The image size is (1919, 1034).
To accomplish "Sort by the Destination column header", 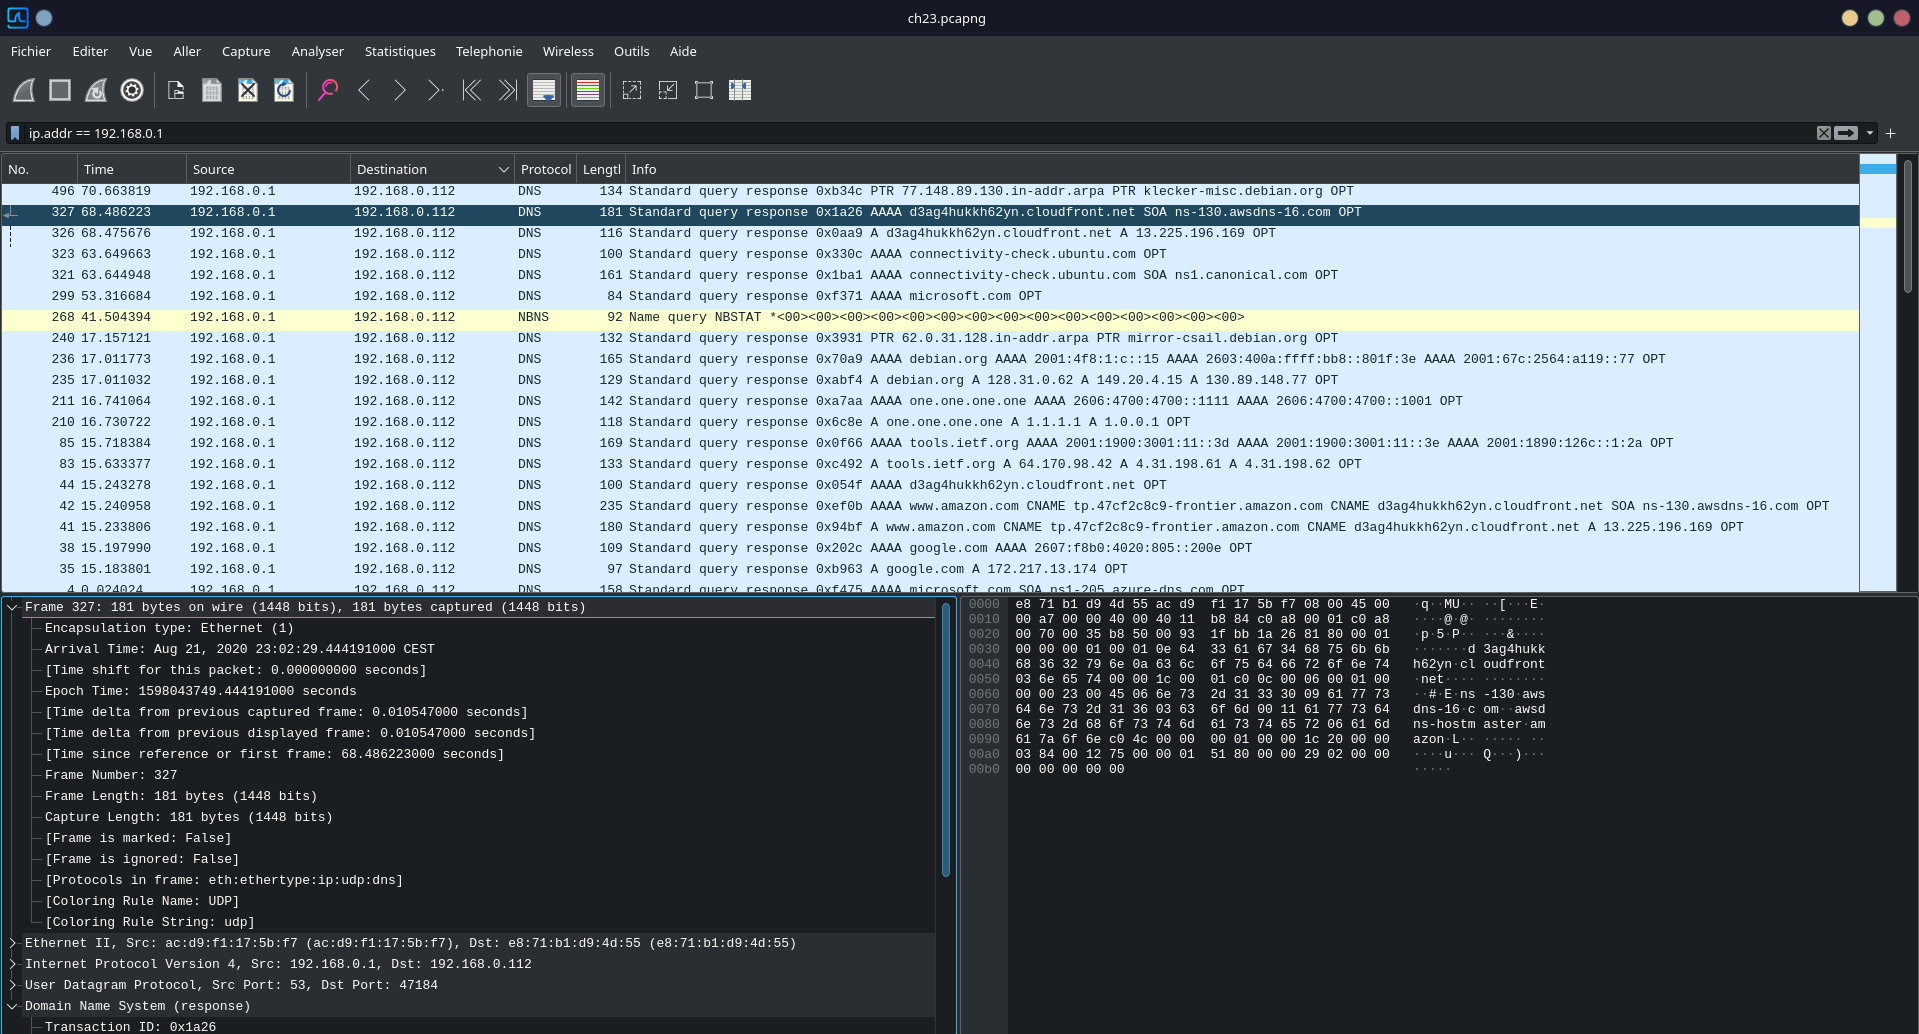I will click(x=432, y=169).
